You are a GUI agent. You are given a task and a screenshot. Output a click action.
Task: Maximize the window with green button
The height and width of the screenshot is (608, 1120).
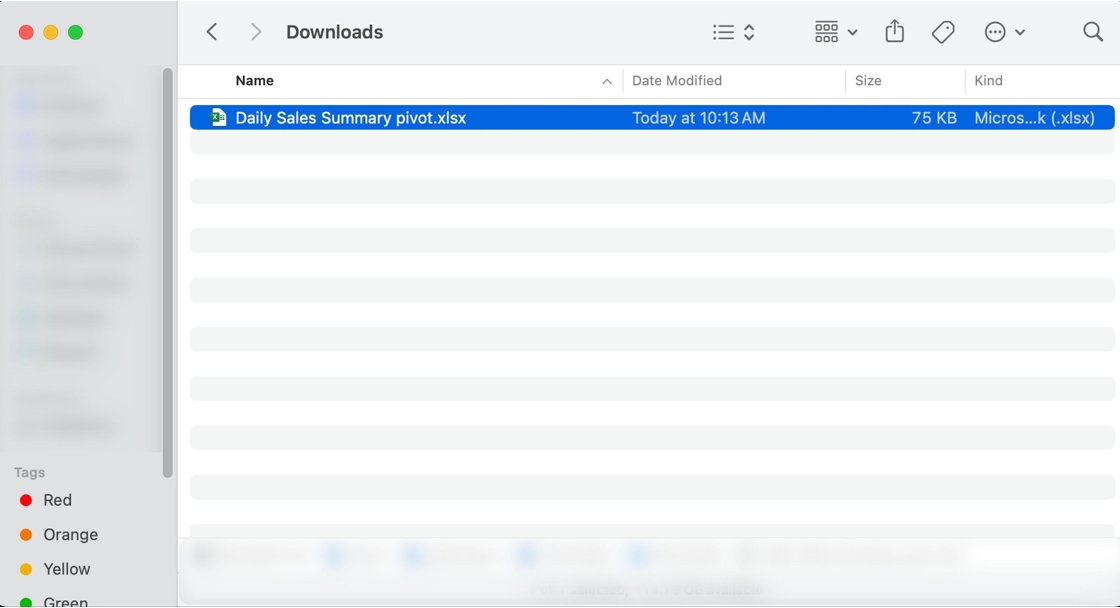coord(75,32)
